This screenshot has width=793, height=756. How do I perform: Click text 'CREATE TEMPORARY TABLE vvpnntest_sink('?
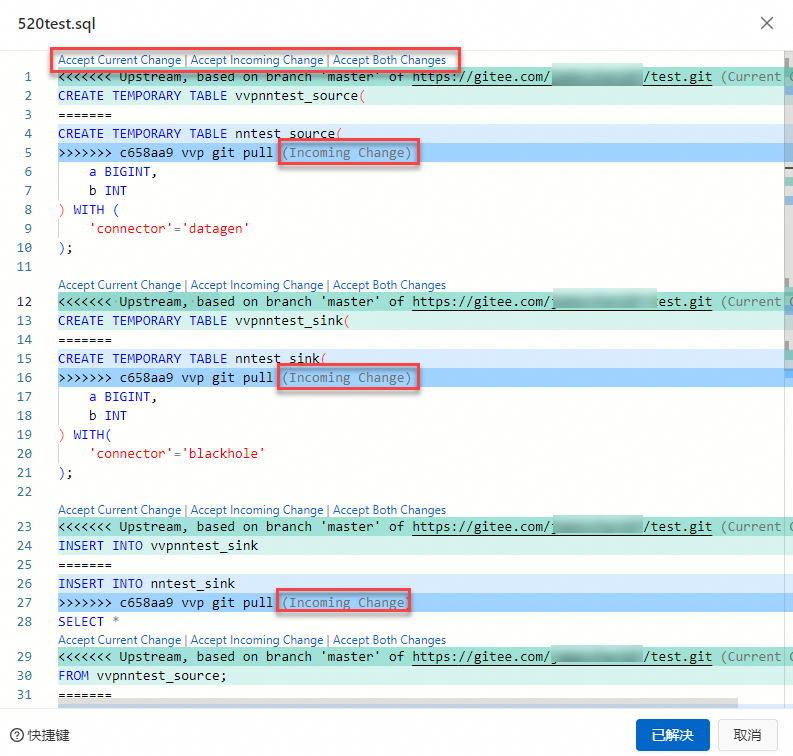tap(204, 321)
